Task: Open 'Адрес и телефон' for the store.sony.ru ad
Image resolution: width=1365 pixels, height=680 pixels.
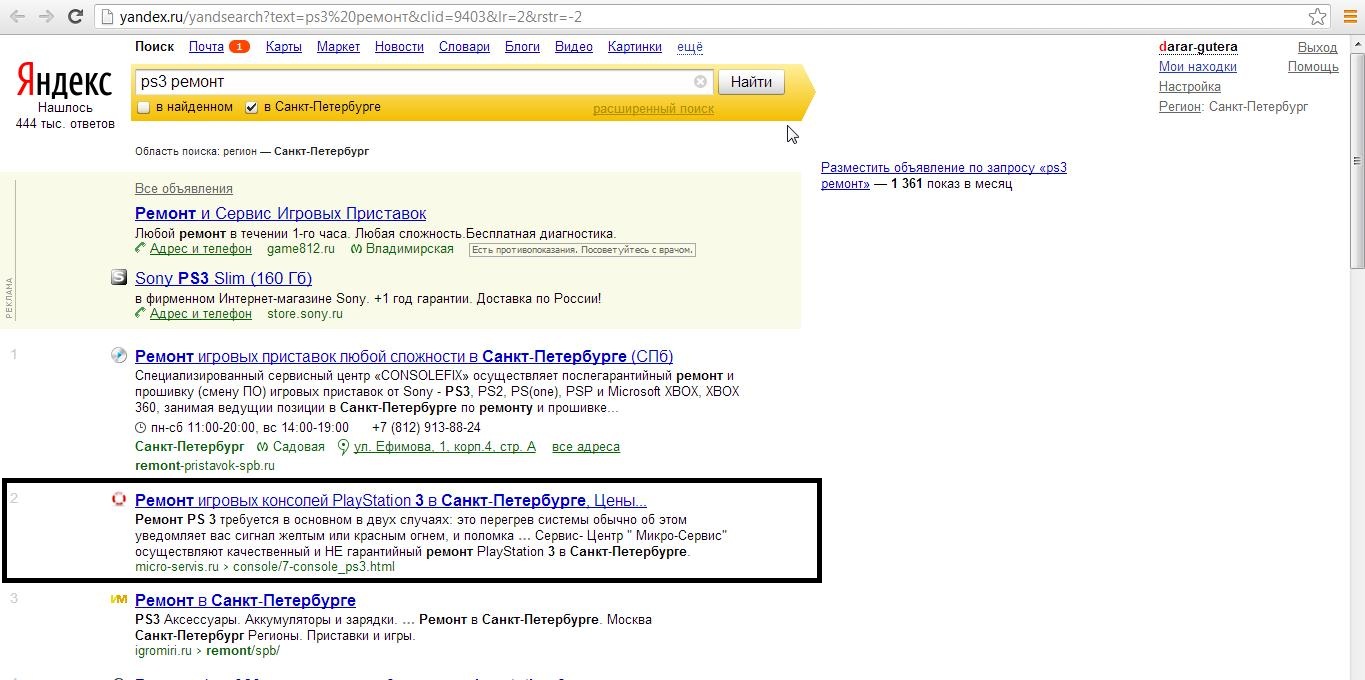Action: [201, 314]
